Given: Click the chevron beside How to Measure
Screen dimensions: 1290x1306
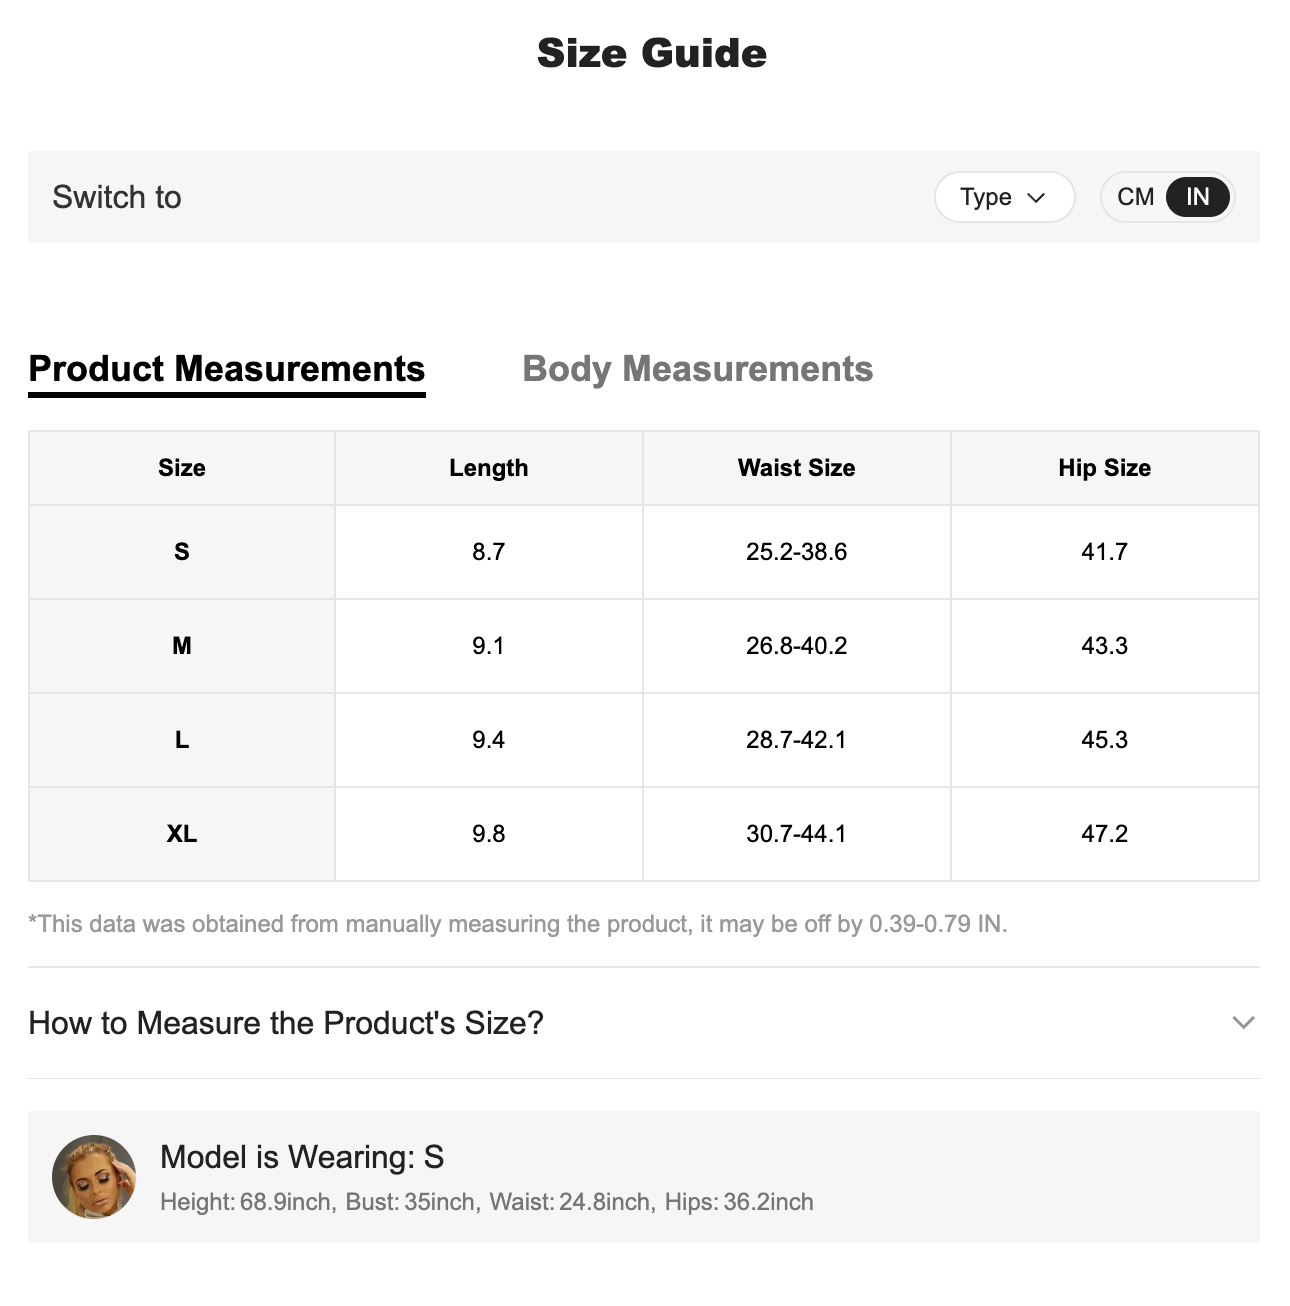Looking at the screenshot, I should [1243, 1023].
